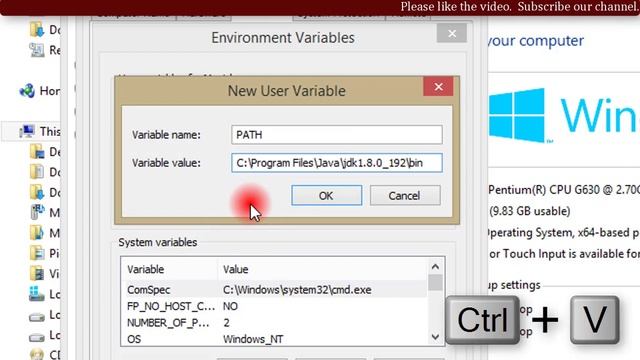Click C:\Windows\system32\cmd.exe value cell
The image size is (640, 360).
[297, 290]
